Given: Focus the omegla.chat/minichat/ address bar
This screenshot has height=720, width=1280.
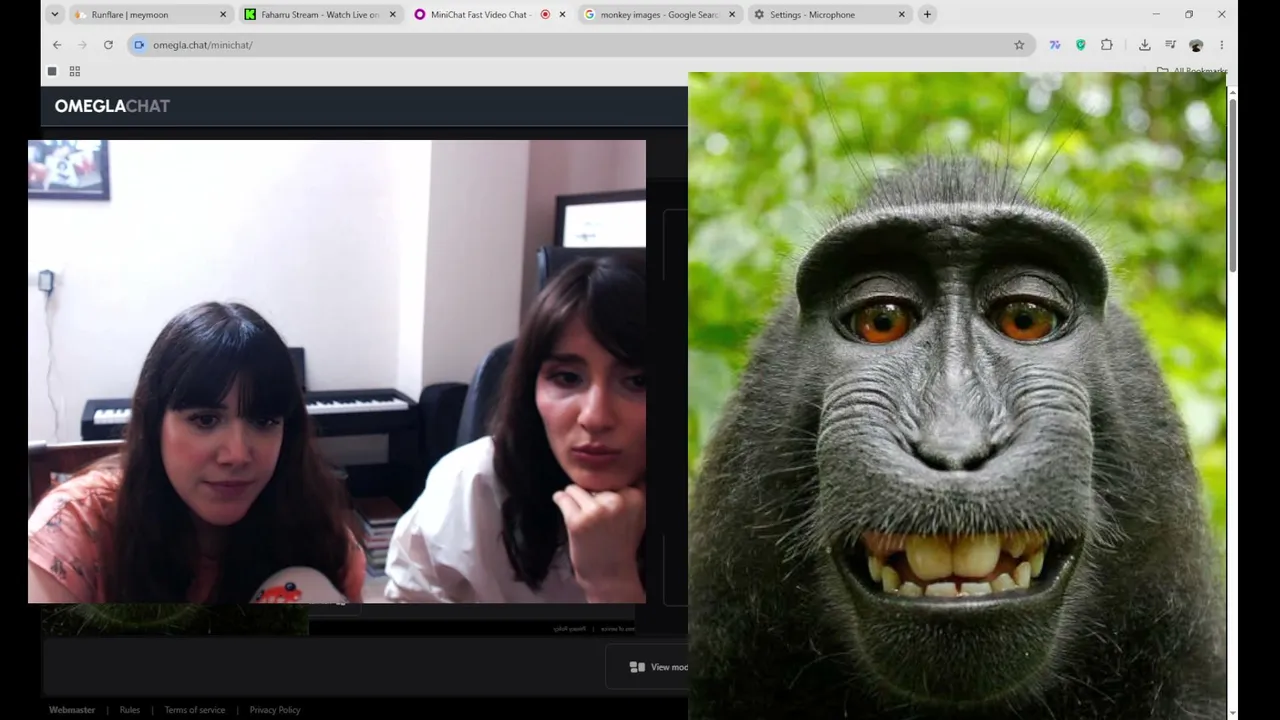Looking at the screenshot, I should coord(580,45).
